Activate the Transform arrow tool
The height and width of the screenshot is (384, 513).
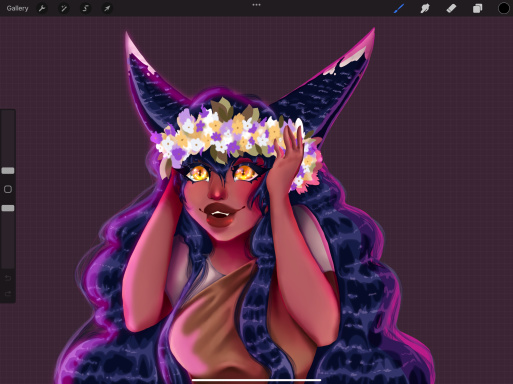[107, 8]
